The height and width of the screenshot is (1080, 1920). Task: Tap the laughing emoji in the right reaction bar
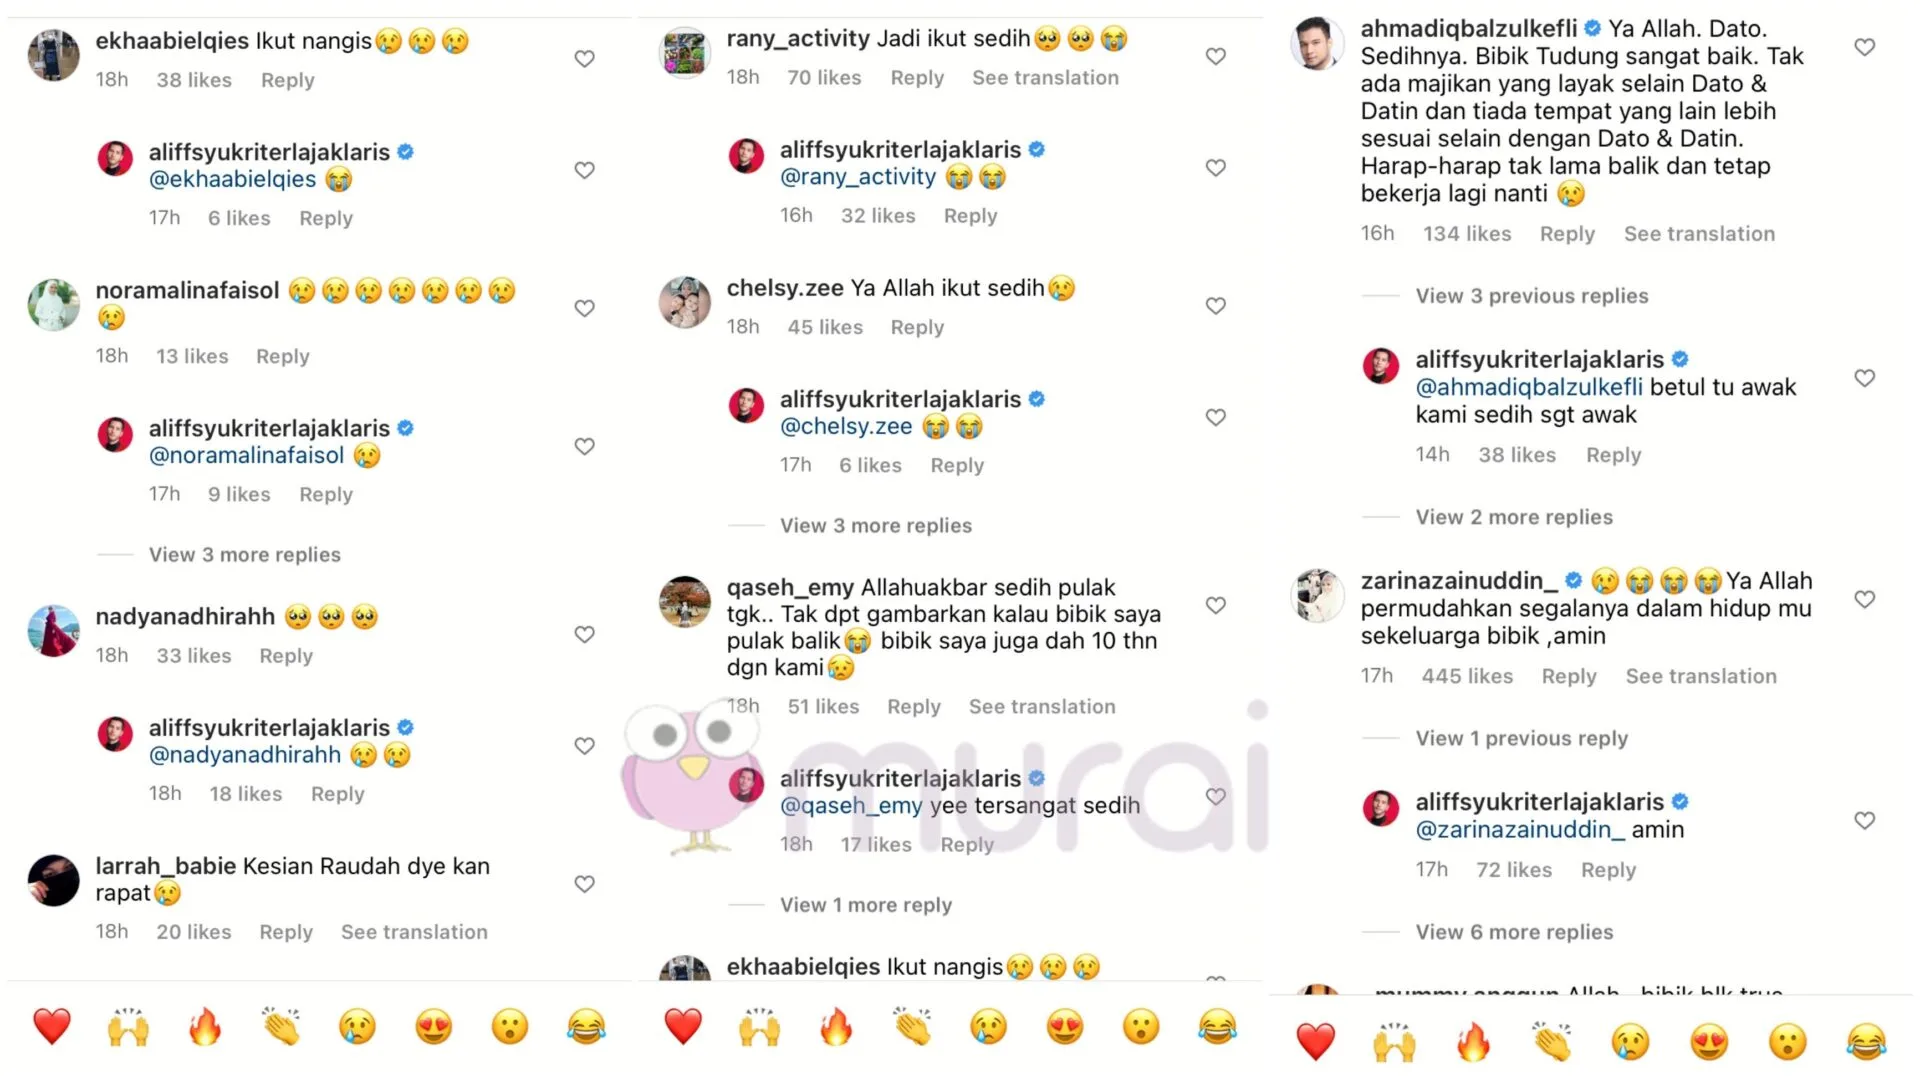pos(1866,1042)
